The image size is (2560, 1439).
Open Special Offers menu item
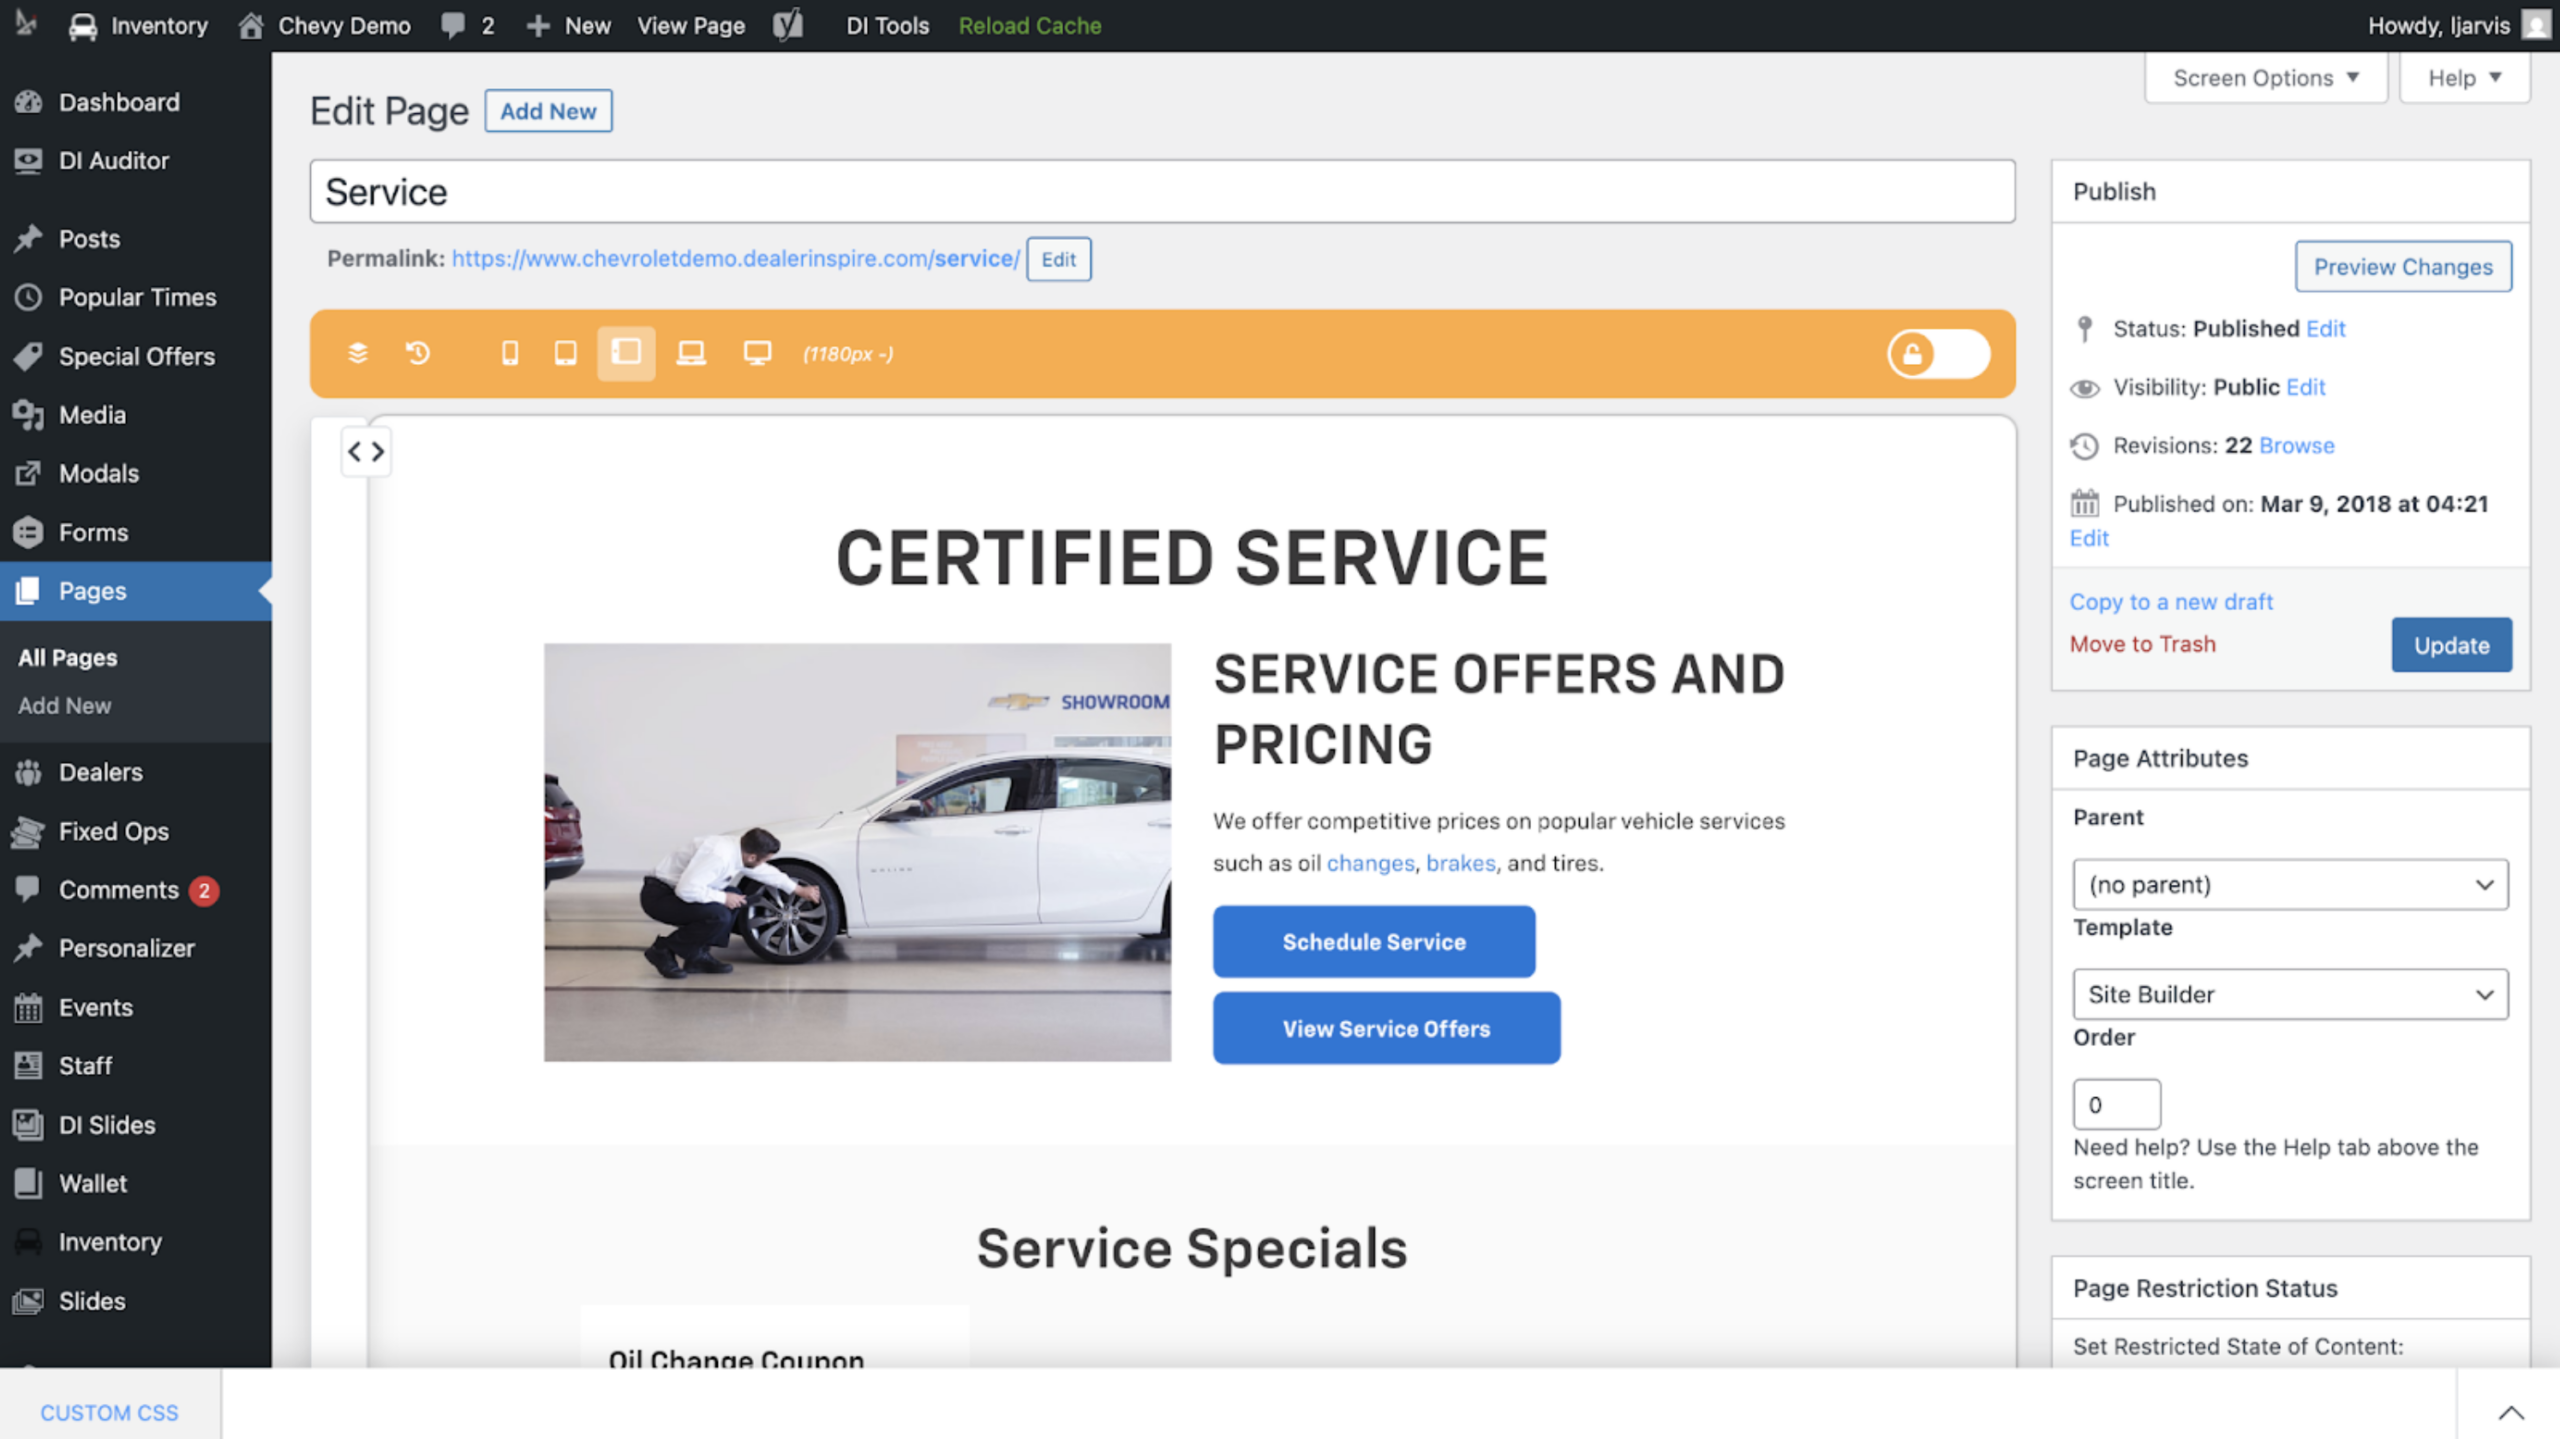136,356
